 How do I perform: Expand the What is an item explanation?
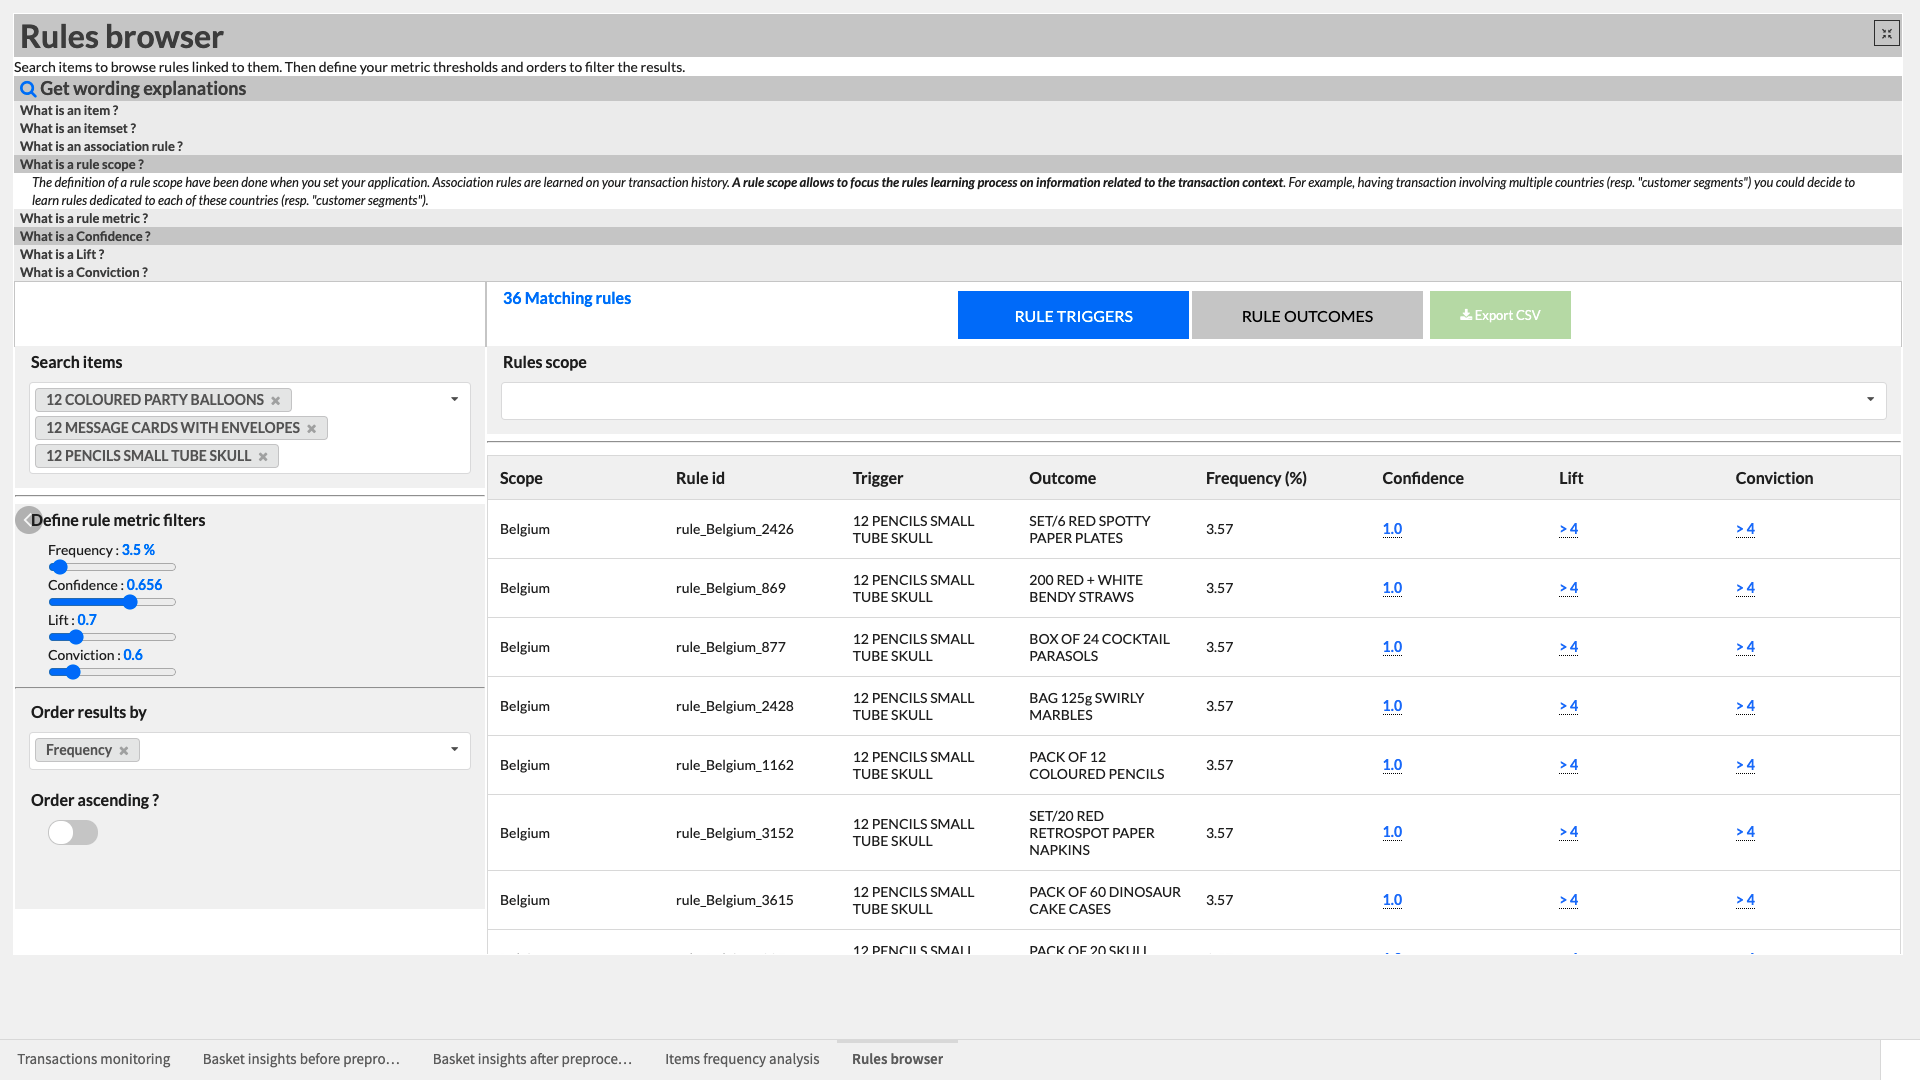[x=68, y=110]
